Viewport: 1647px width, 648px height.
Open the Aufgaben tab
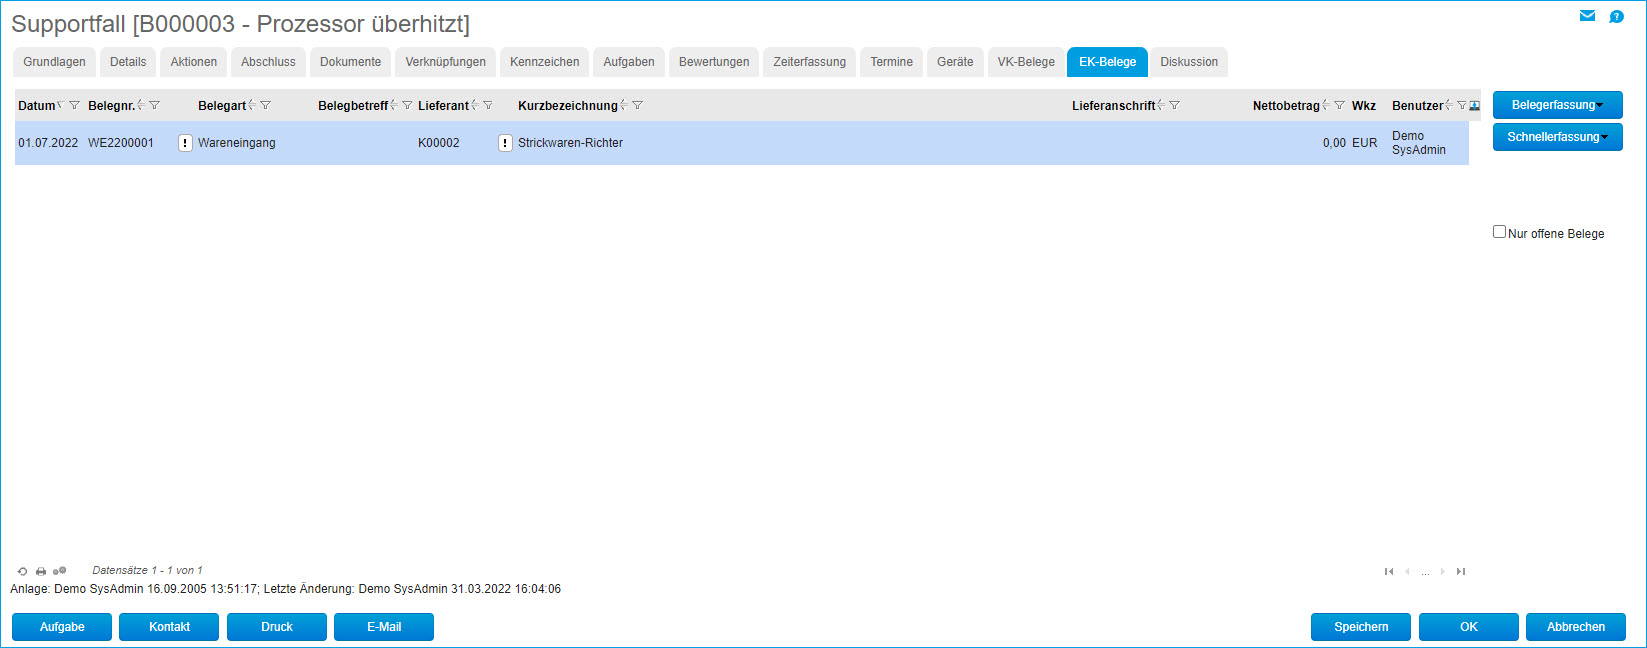tap(629, 62)
